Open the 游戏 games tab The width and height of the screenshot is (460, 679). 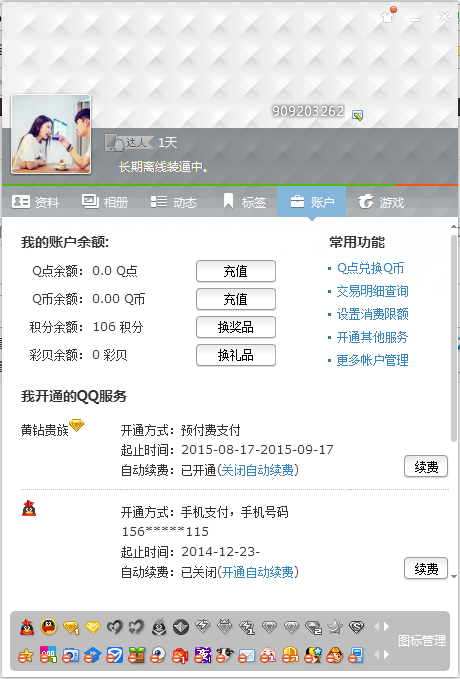click(x=381, y=202)
